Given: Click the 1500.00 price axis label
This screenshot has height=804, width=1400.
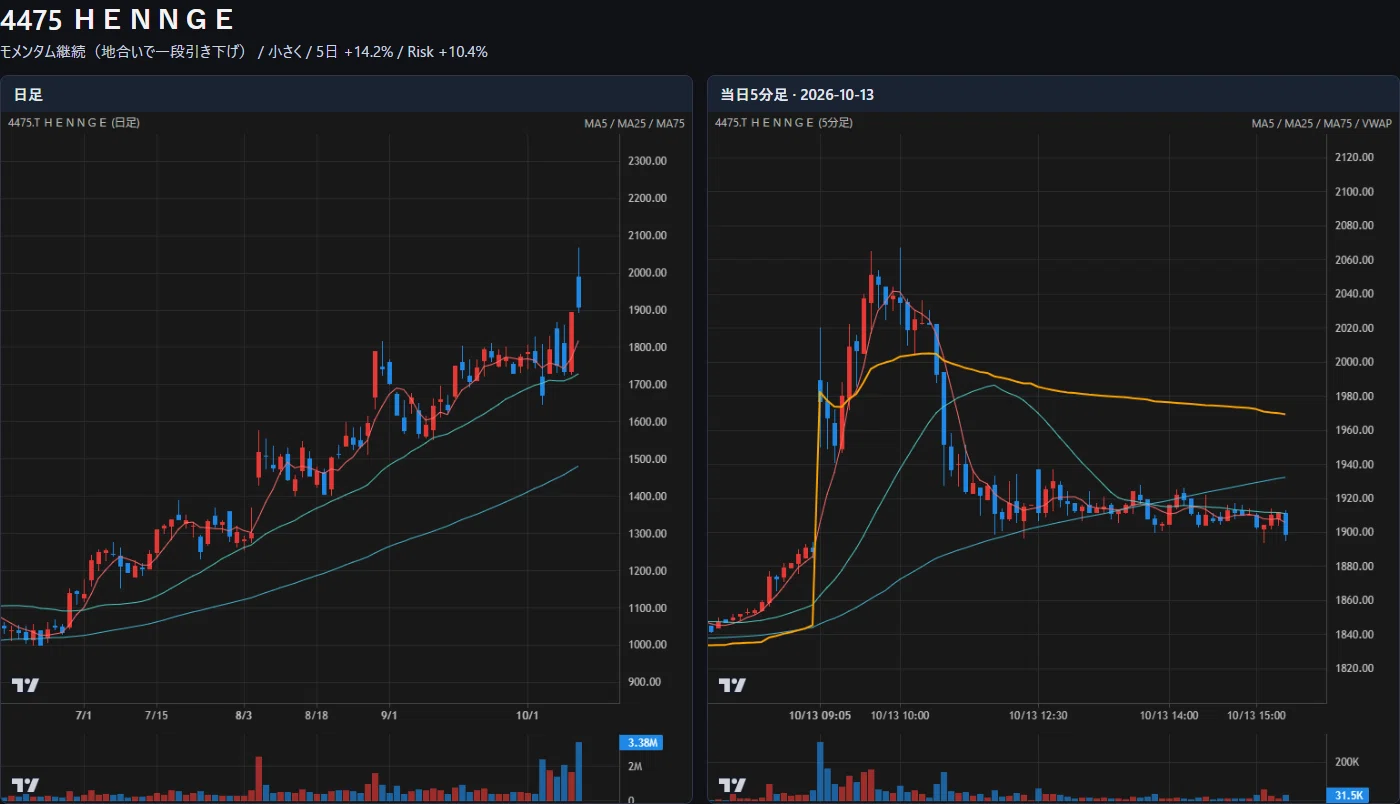Looking at the screenshot, I should (648, 459).
